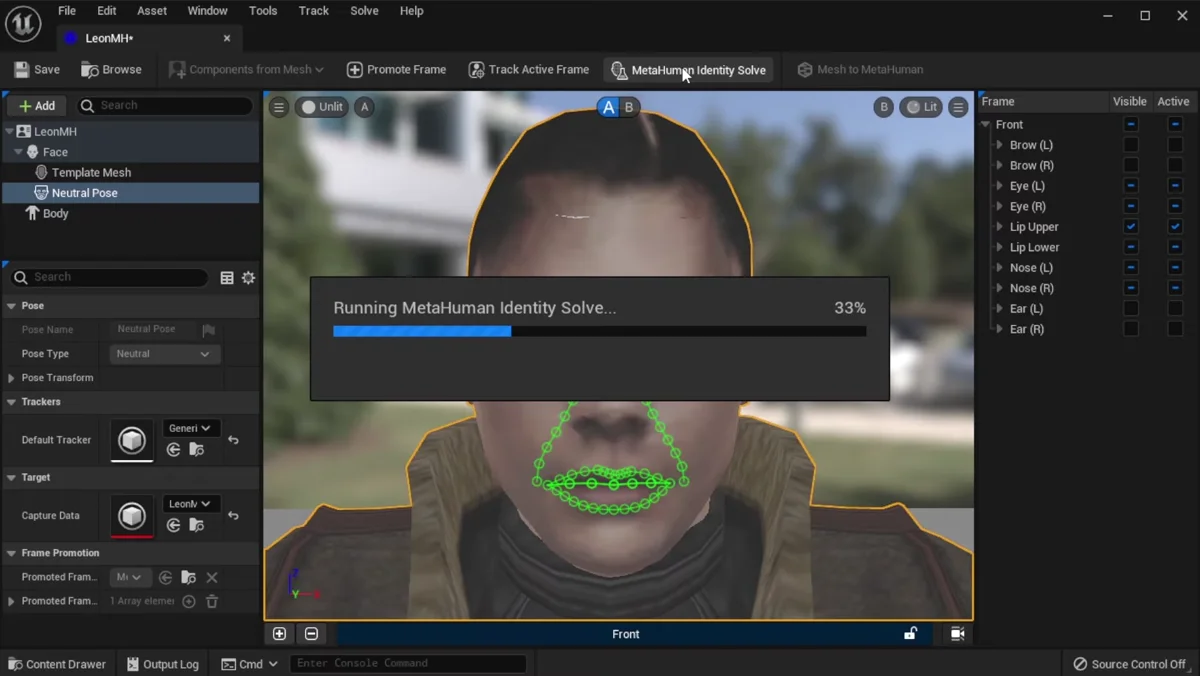
Task: Open the Tools menu
Action: (x=263, y=11)
